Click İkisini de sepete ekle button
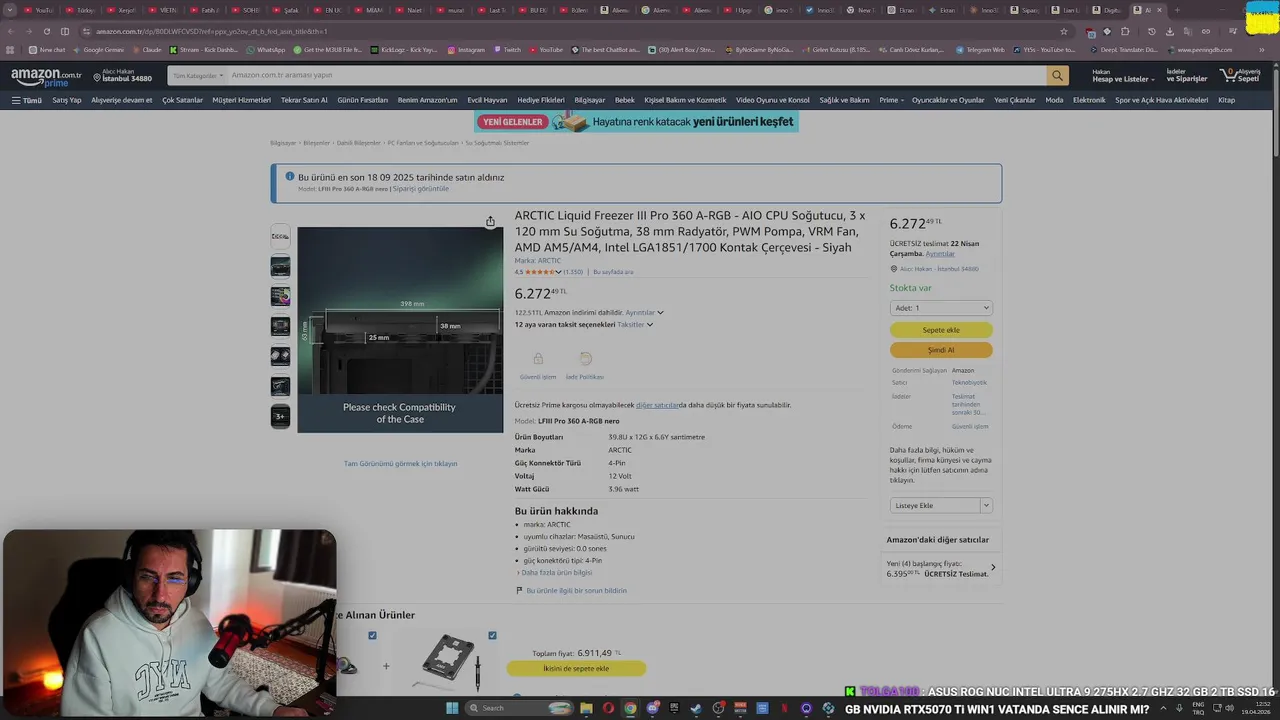 [x=576, y=668]
